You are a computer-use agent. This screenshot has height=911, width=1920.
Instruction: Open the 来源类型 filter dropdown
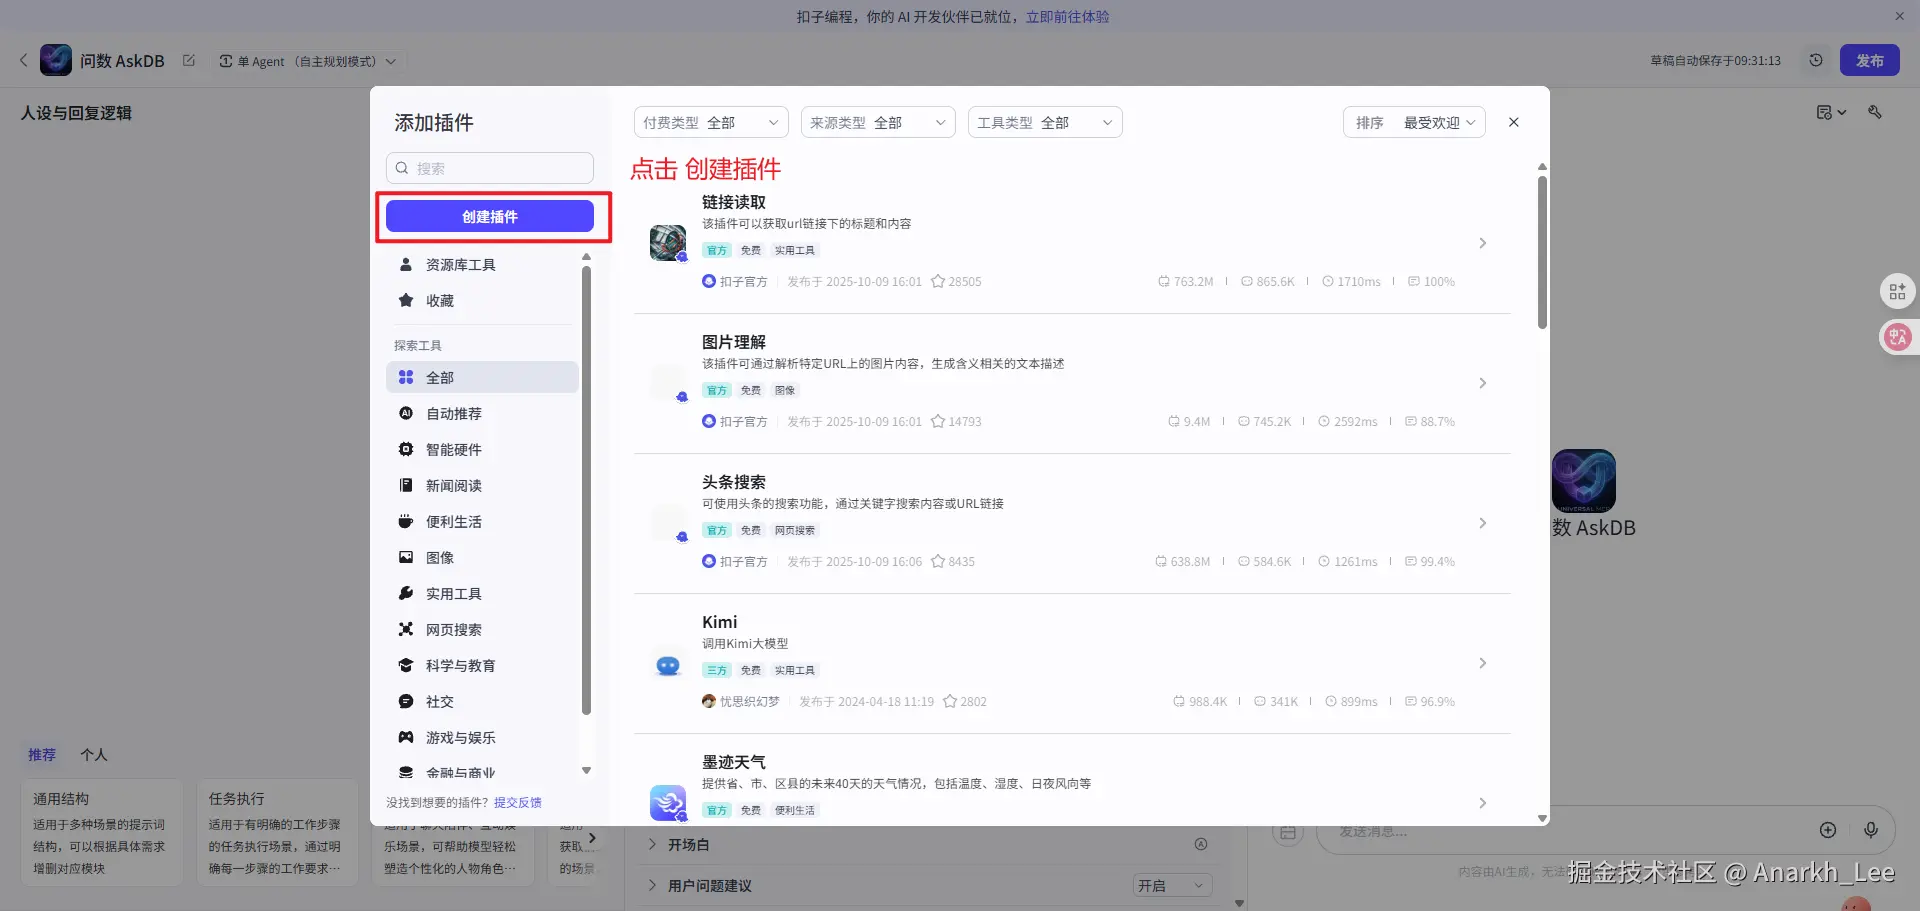click(878, 122)
